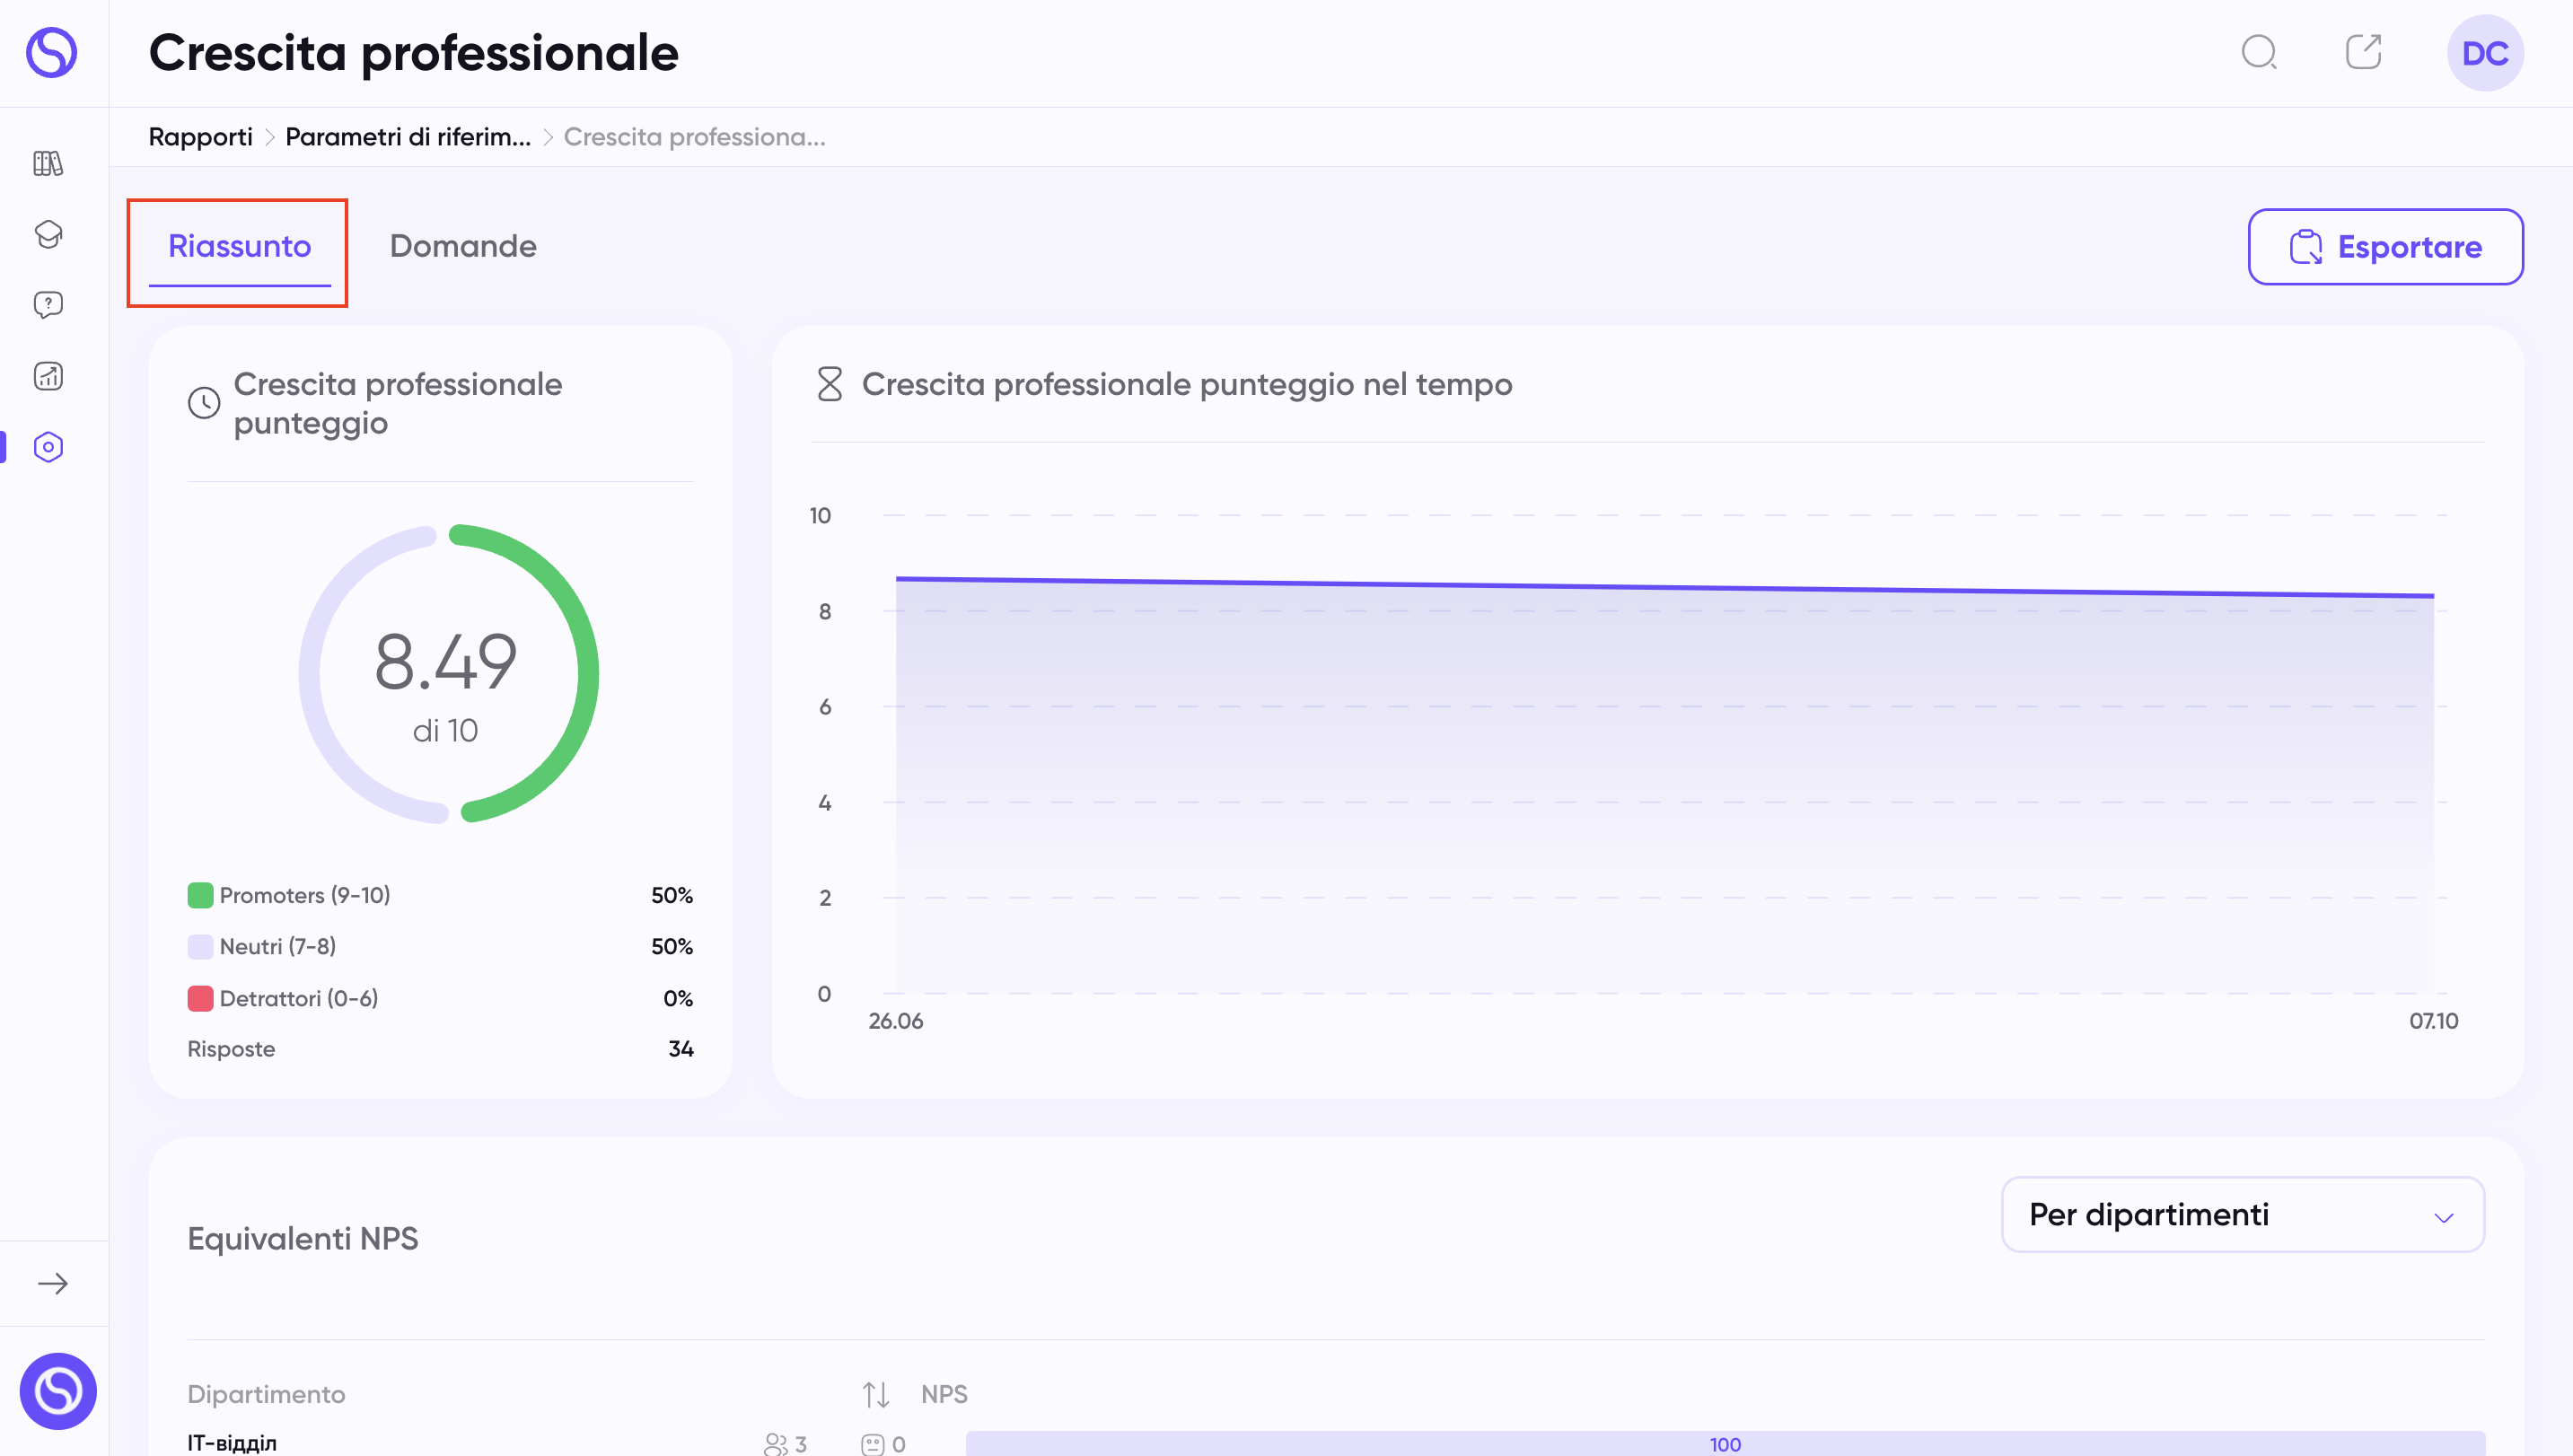This screenshot has width=2573, height=1456.
Task: Open the graduation cap courses icon
Action: 48,234
